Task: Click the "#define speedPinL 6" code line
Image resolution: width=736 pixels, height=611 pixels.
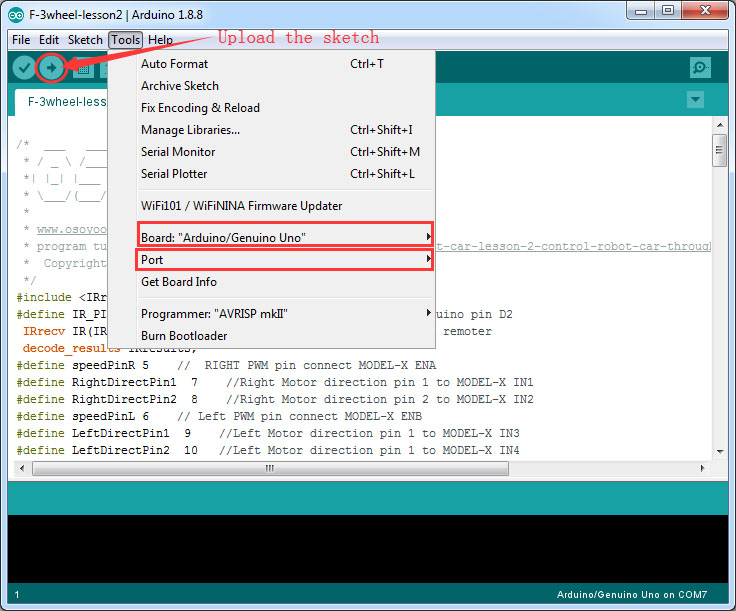Action: pyautogui.click(x=219, y=416)
